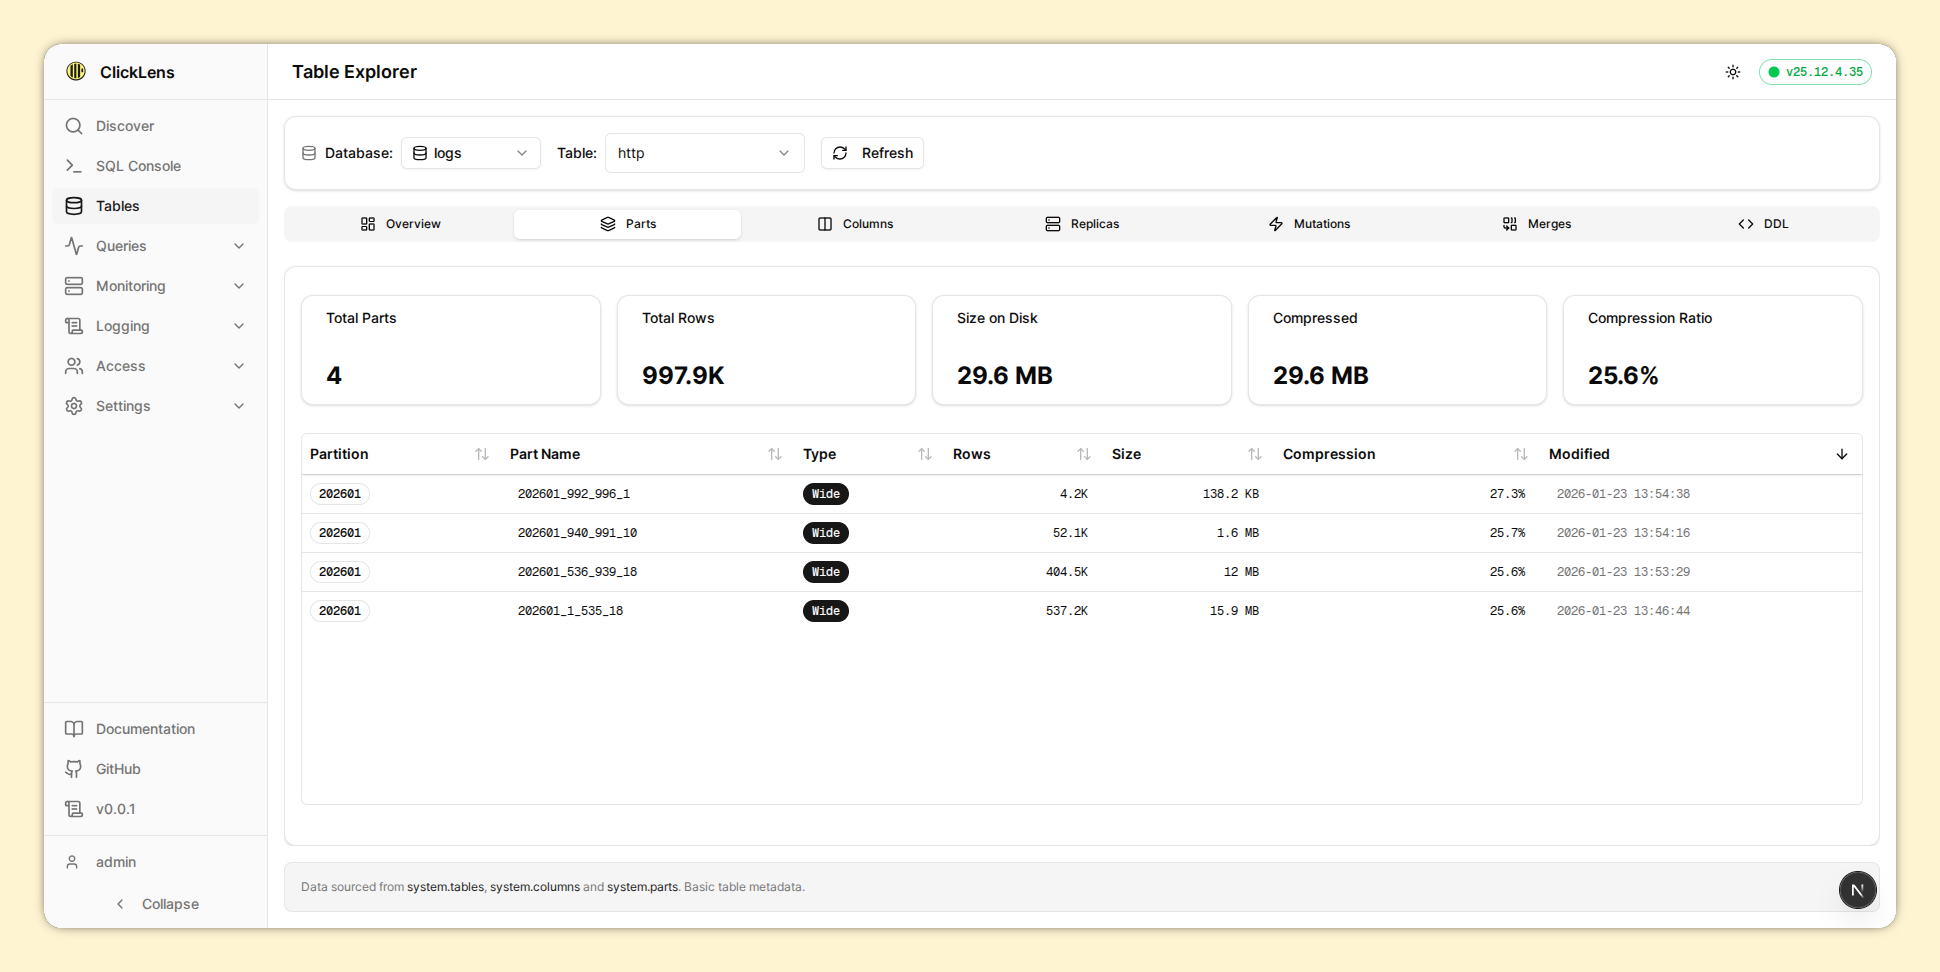Toggle sorting on Rows column
Screen dimensions: 1940x972
pyautogui.click(x=1083, y=454)
